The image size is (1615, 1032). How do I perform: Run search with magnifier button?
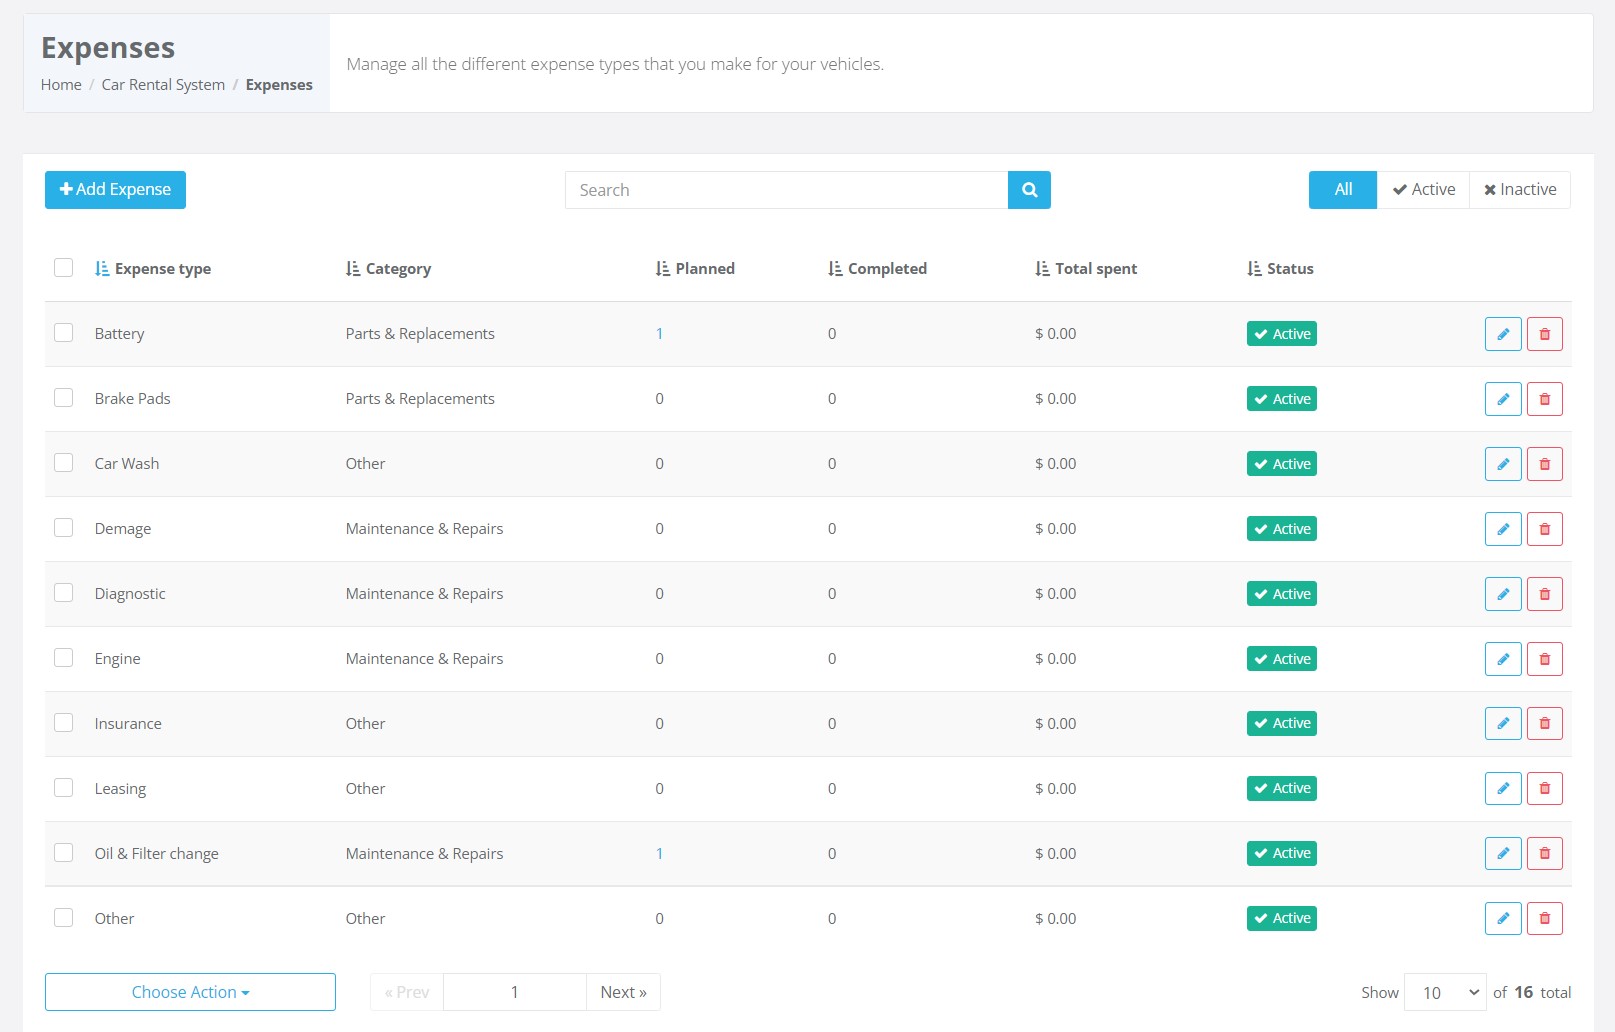click(x=1029, y=190)
